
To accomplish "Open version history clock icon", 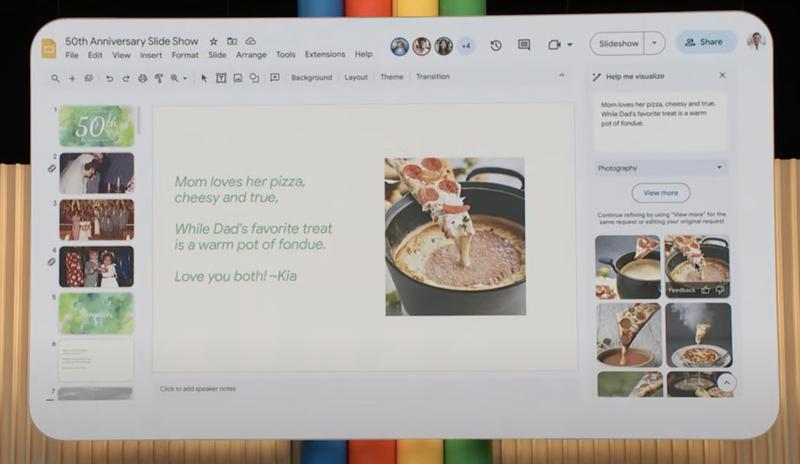I will tap(496, 45).
